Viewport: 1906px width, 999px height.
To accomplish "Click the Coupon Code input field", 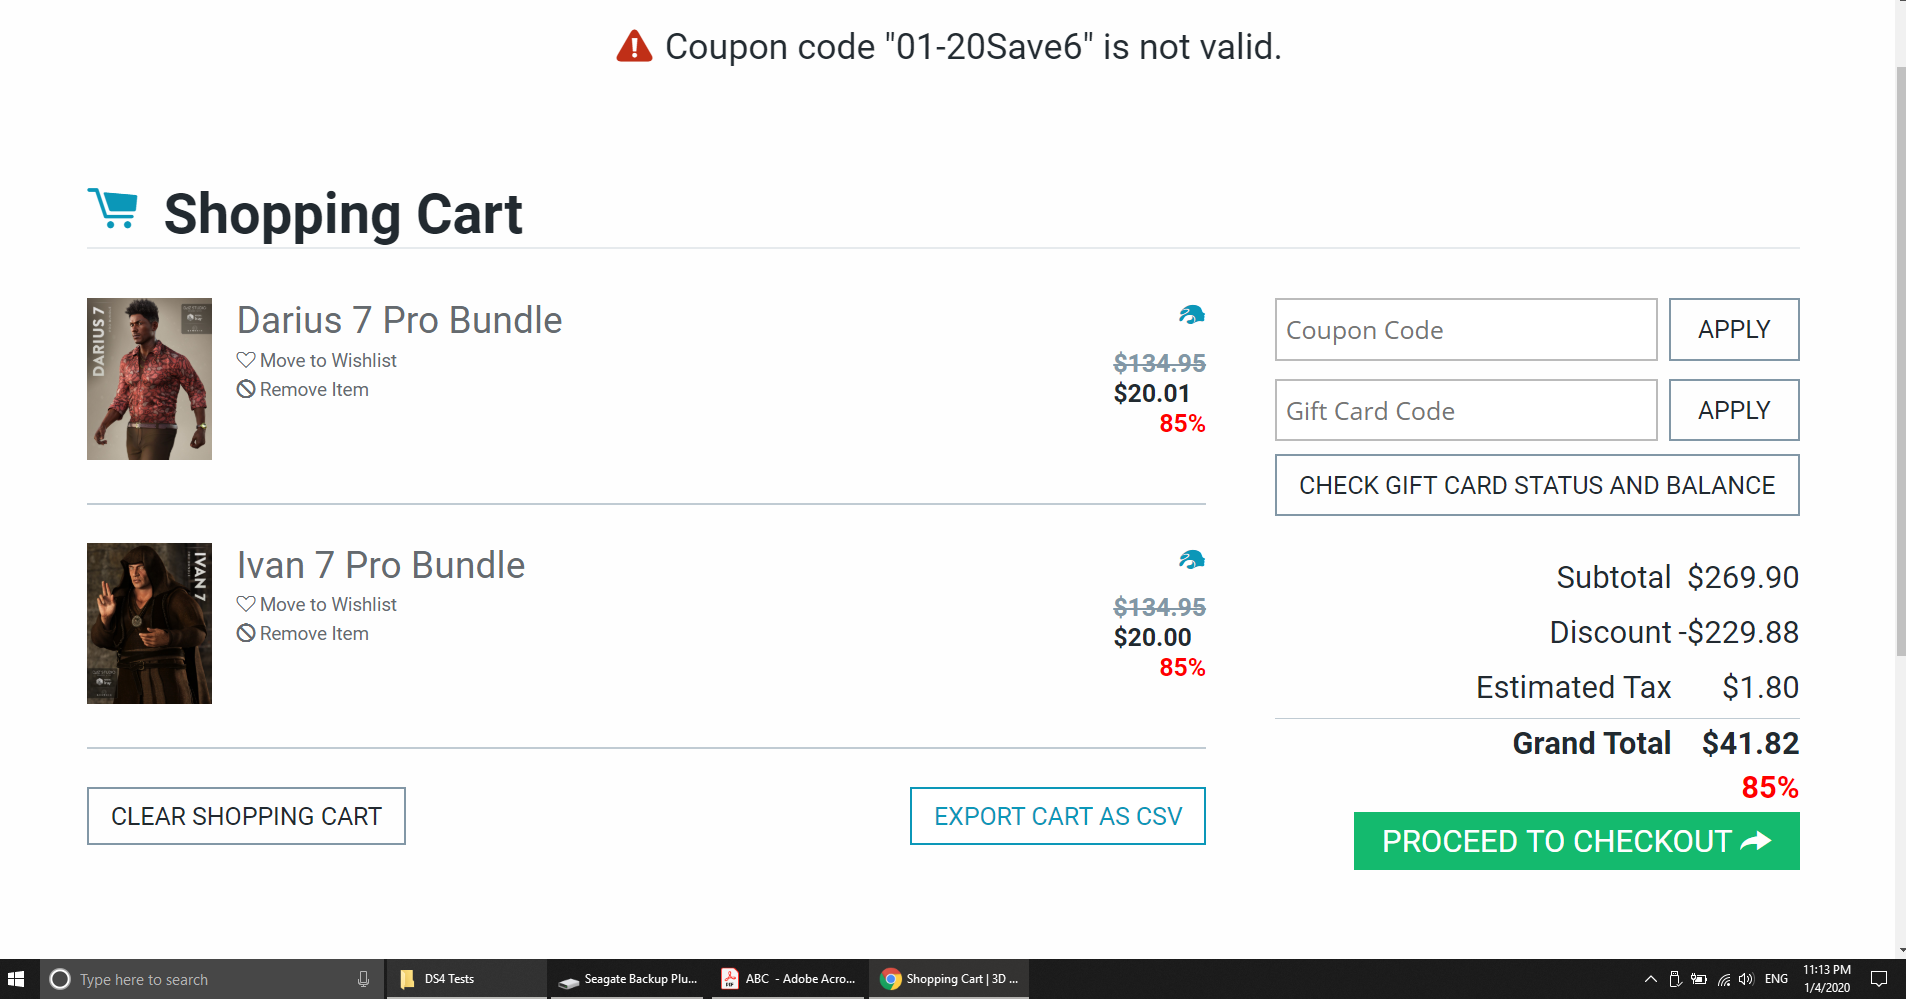I will [x=1465, y=330].
